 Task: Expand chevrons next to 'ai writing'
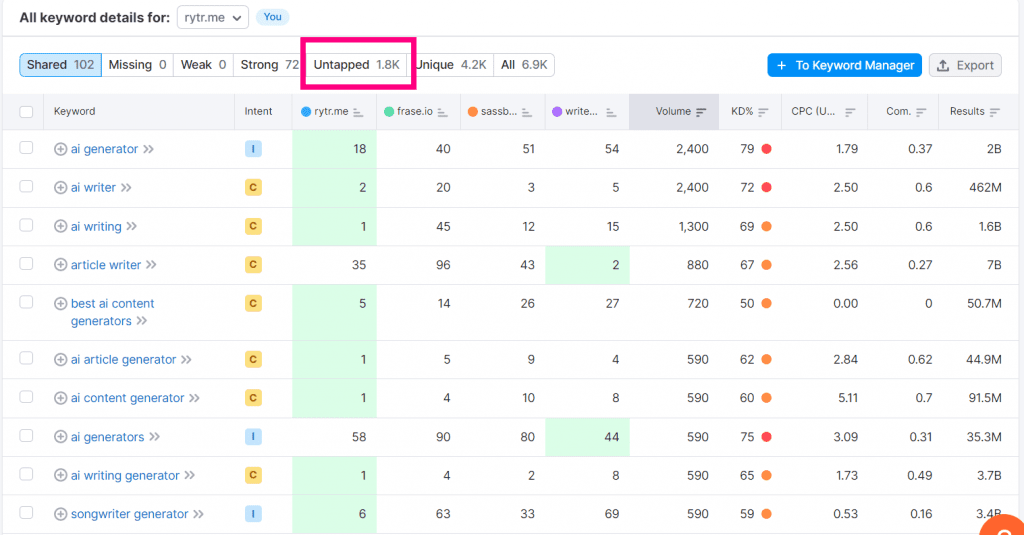coord(132,226)
